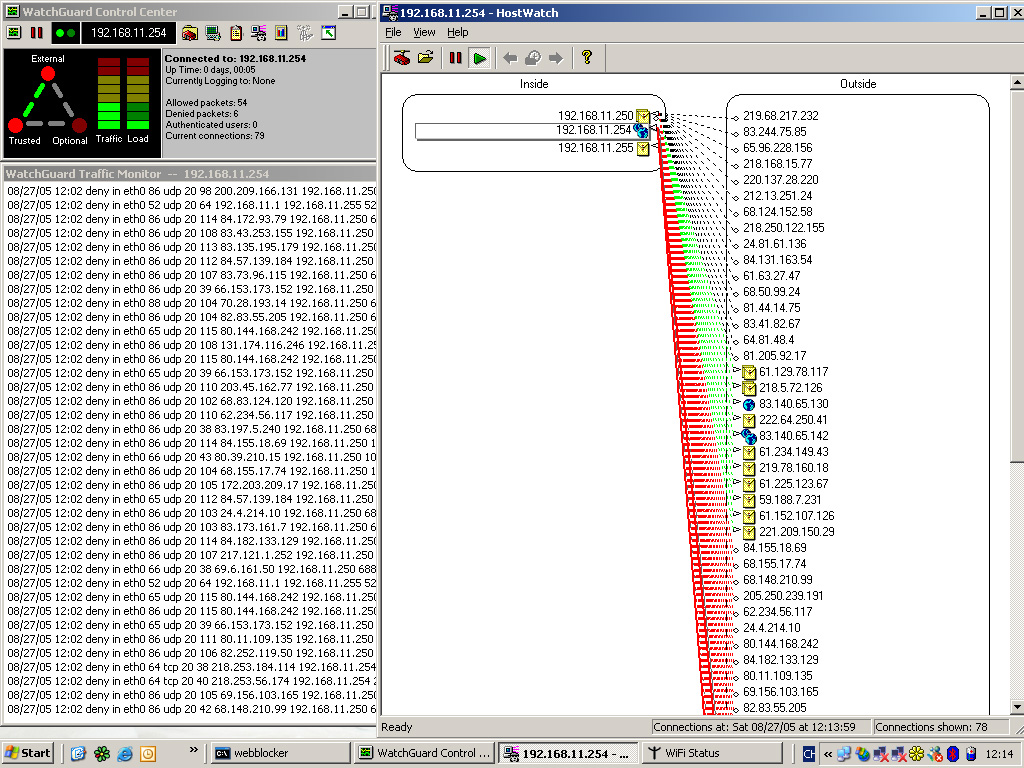Open Firebox Monitors keyboard-monitor icon
The width and height of the screenshot is (1024, 768).
coord(213,33)
